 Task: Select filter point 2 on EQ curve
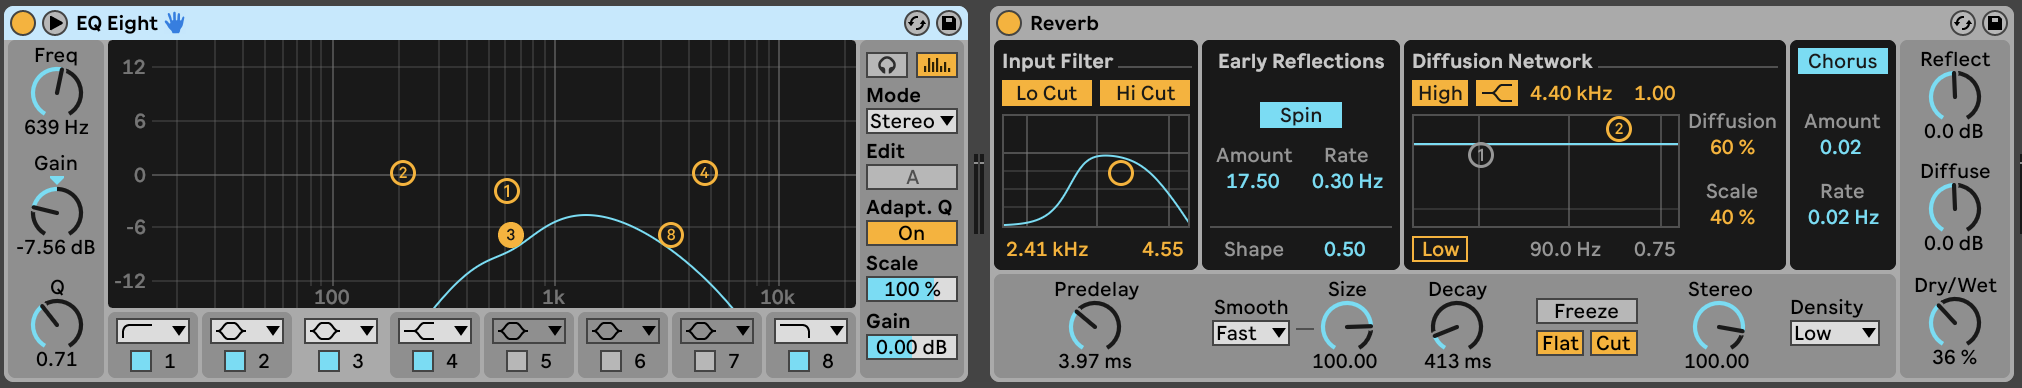[403, 173]
